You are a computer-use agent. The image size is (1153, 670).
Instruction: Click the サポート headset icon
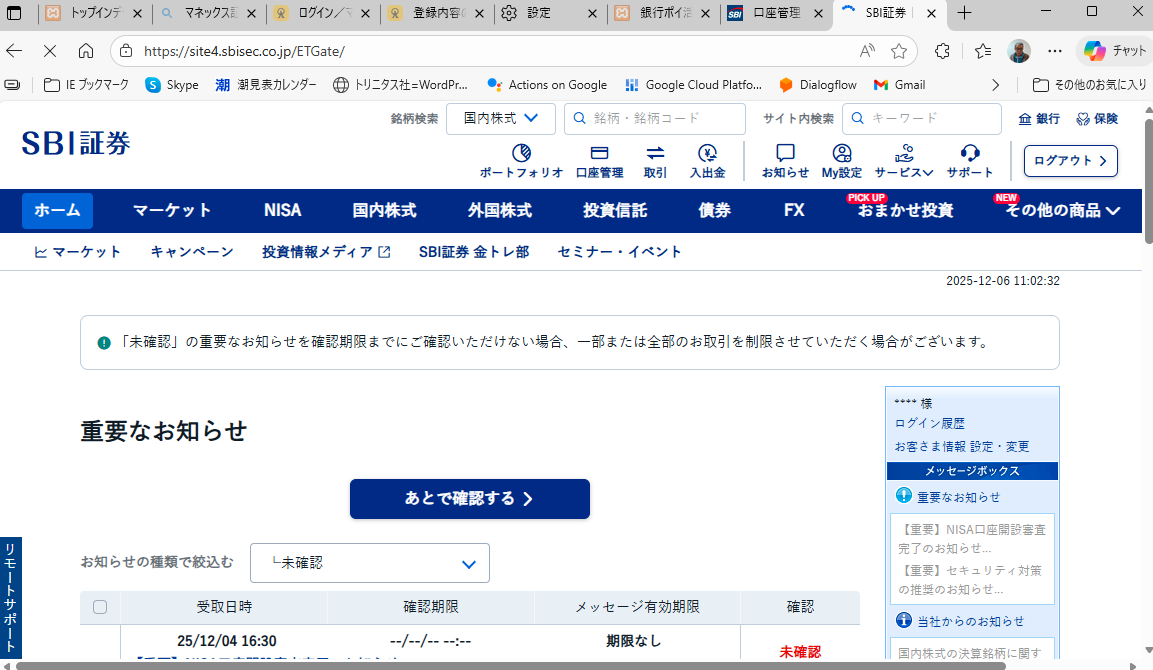(969, 153)
